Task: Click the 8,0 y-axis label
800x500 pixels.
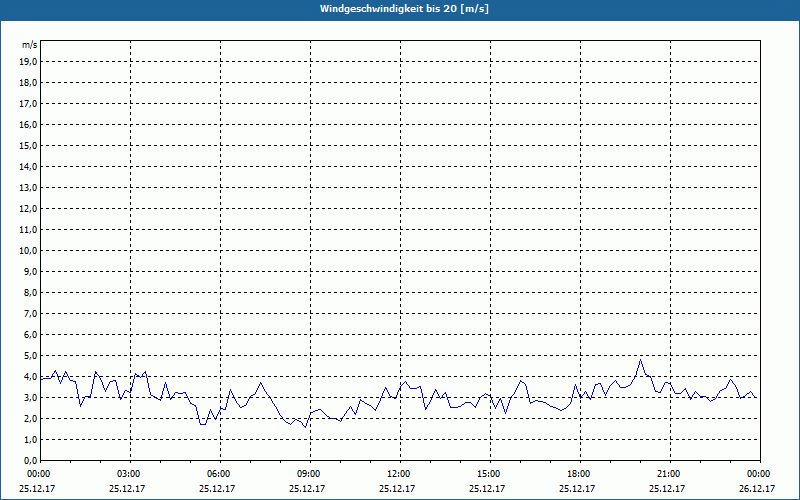Action: 30,292
